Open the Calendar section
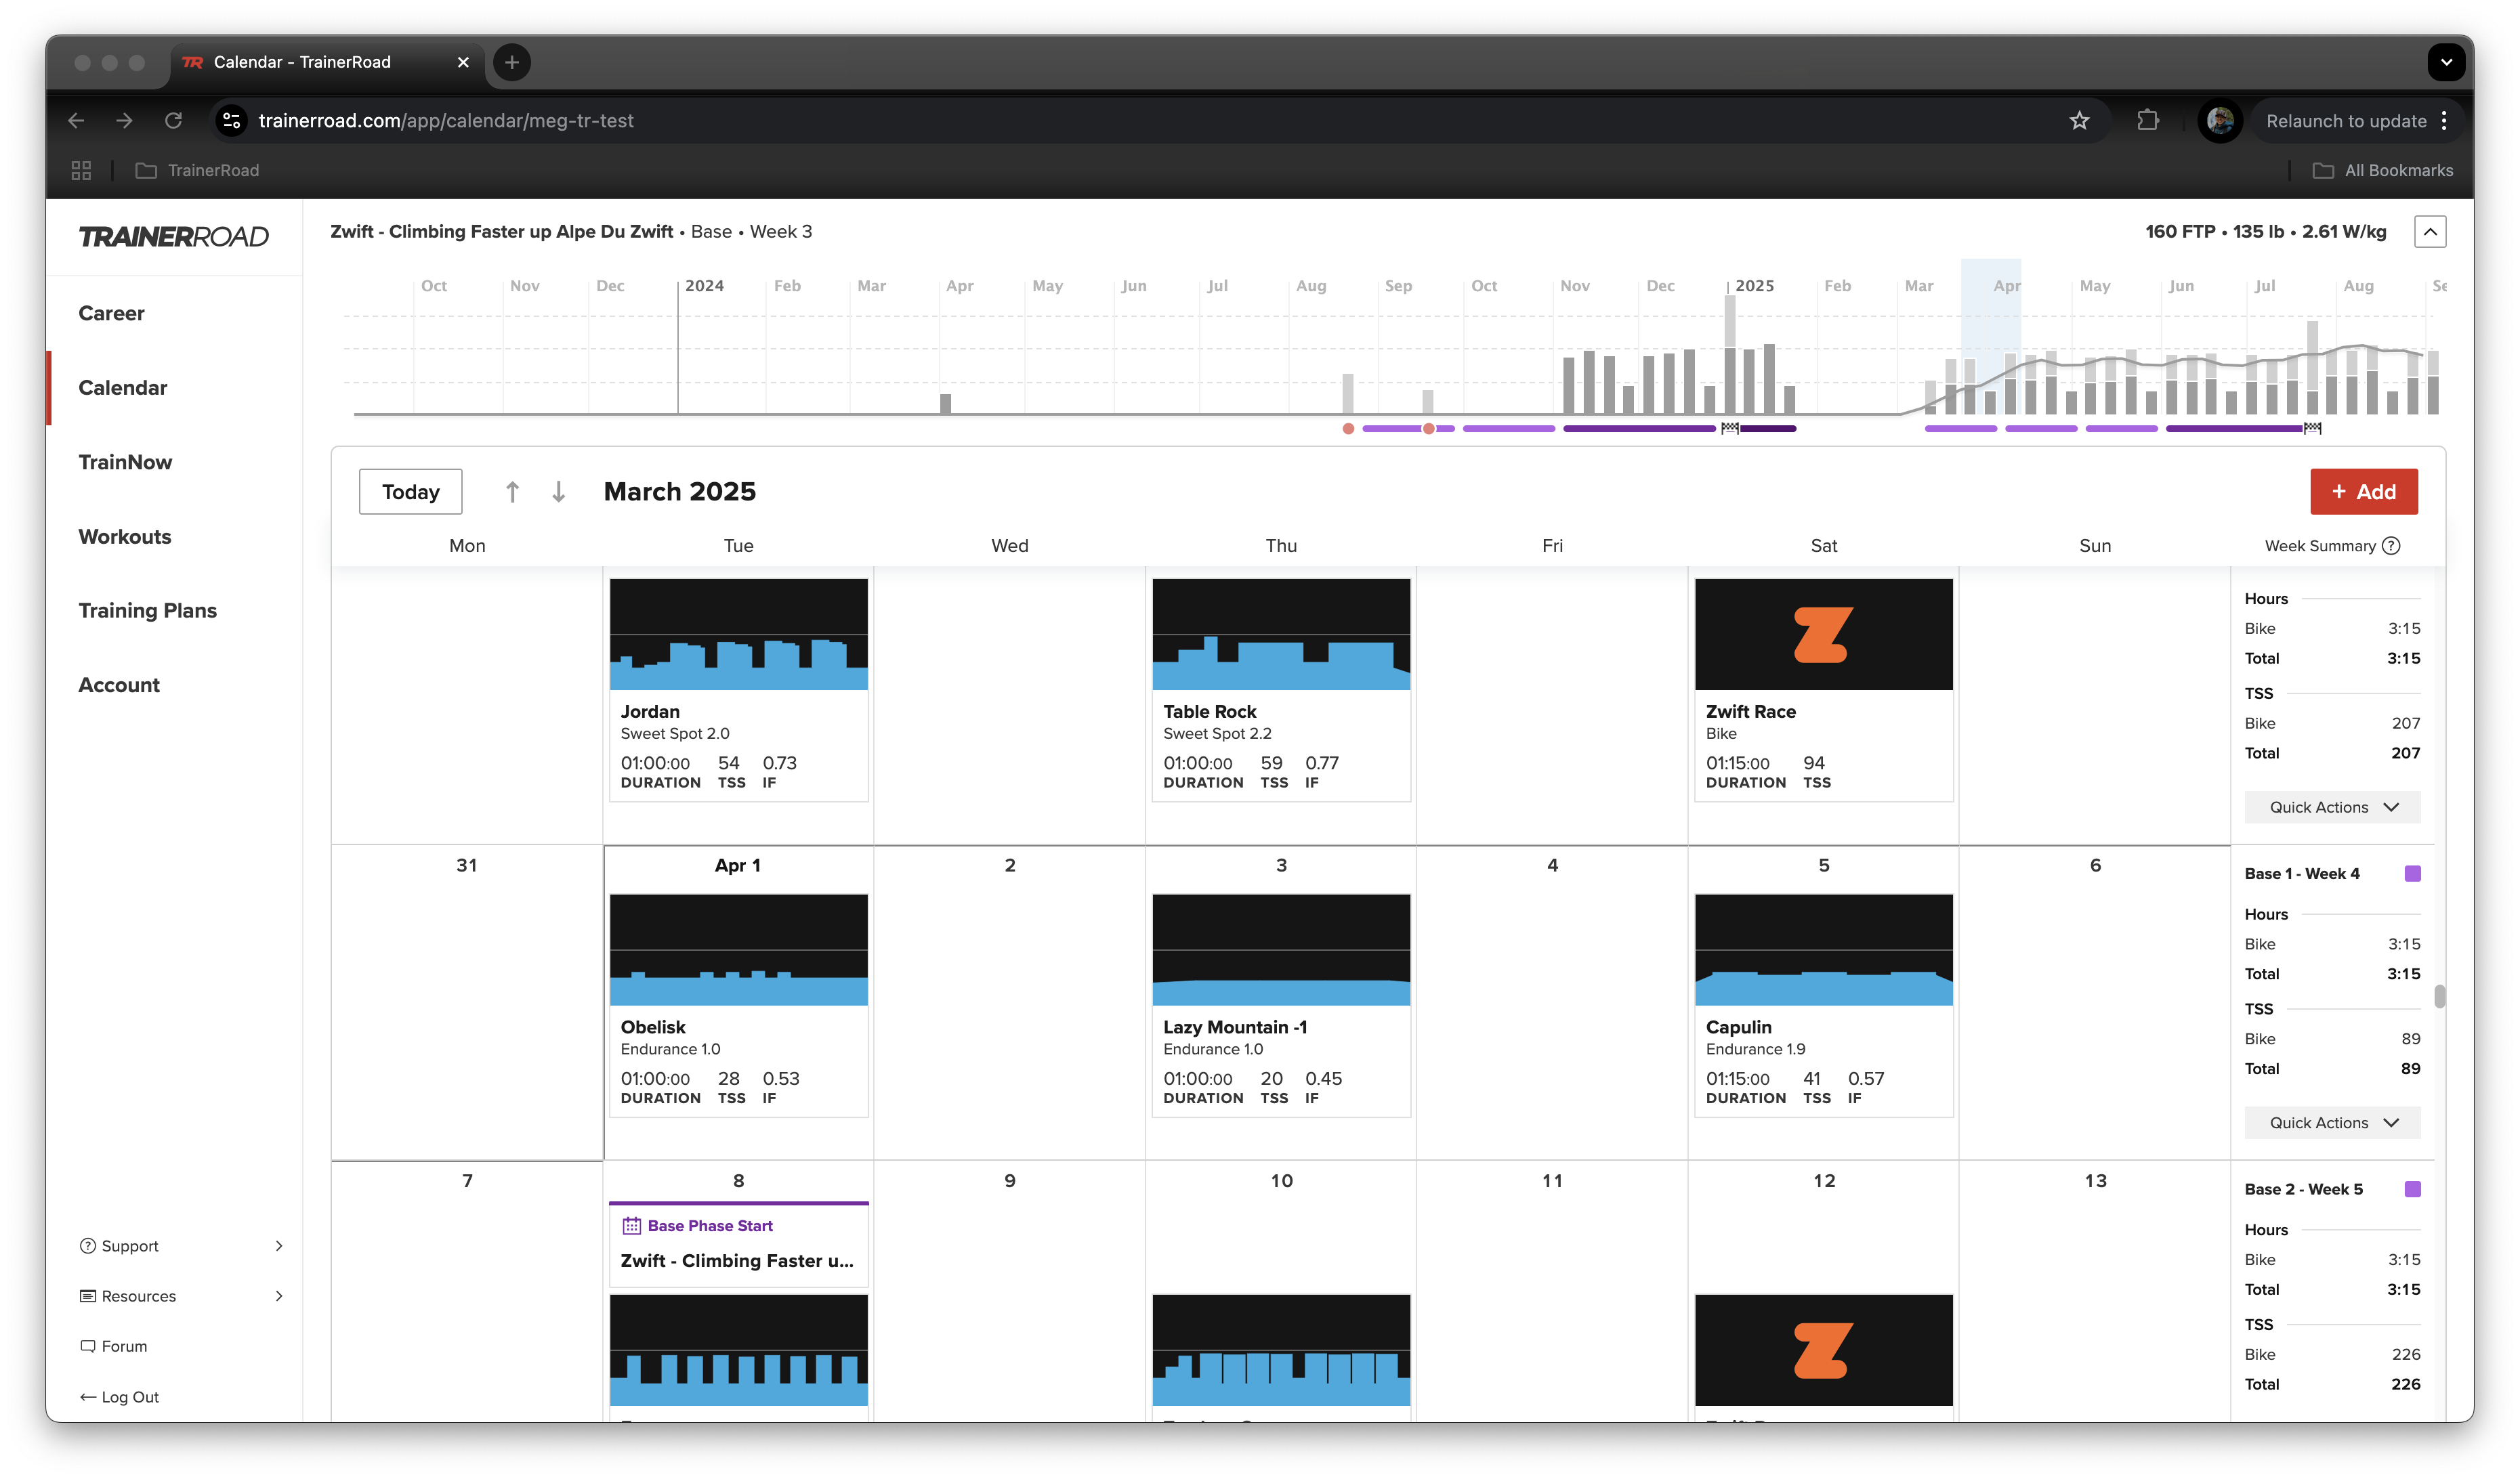This screenshot has height=1479, width=2520. pos(123,388)
